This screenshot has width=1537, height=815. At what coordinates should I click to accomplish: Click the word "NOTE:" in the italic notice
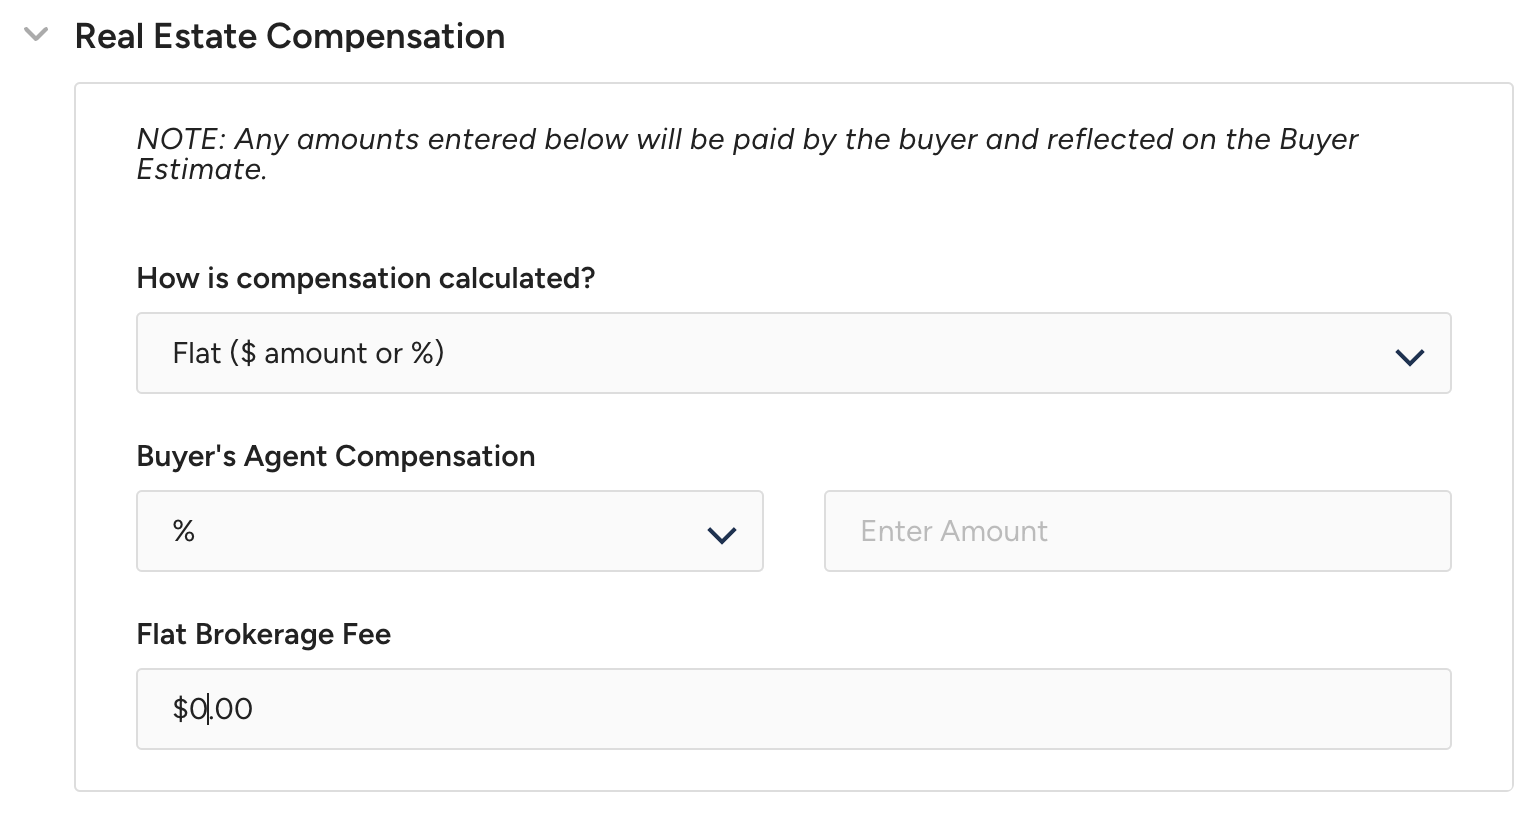180,140
